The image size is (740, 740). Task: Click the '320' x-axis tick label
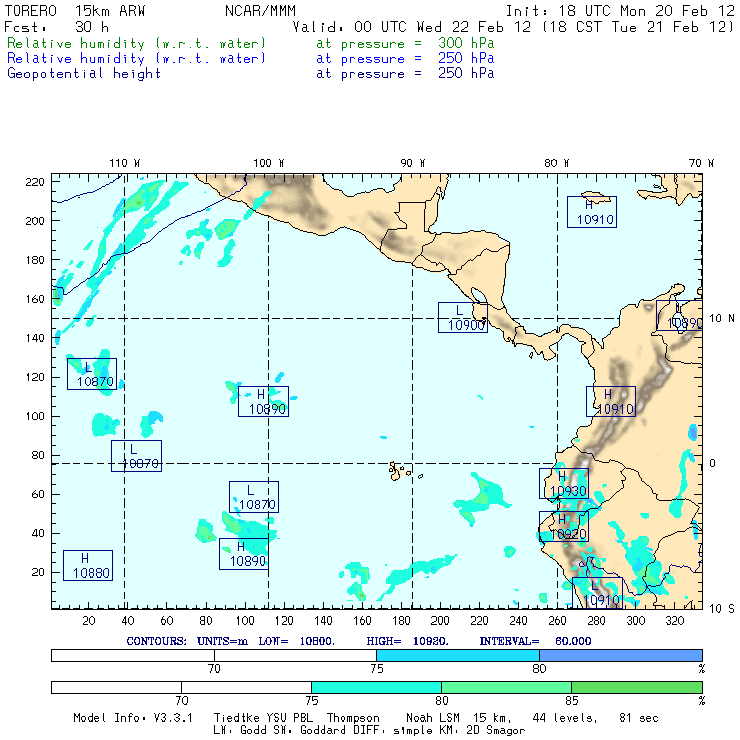[674, 621]
